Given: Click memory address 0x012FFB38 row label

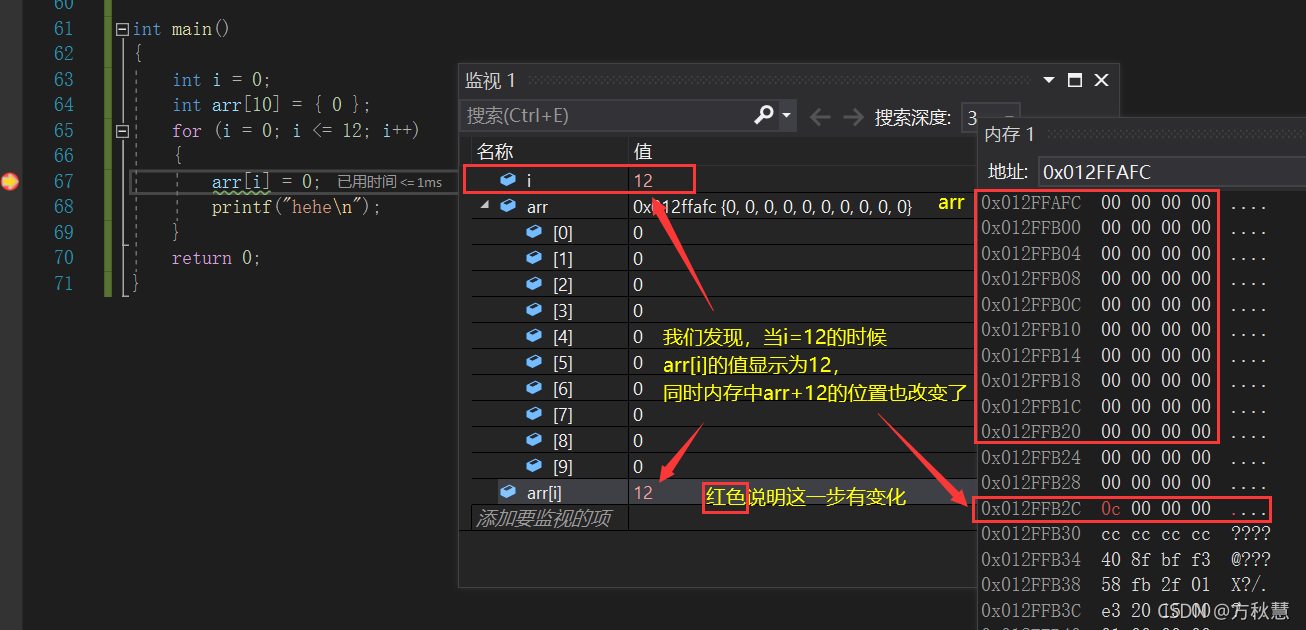Looking at the screenshot, I should pos(1031,585).
